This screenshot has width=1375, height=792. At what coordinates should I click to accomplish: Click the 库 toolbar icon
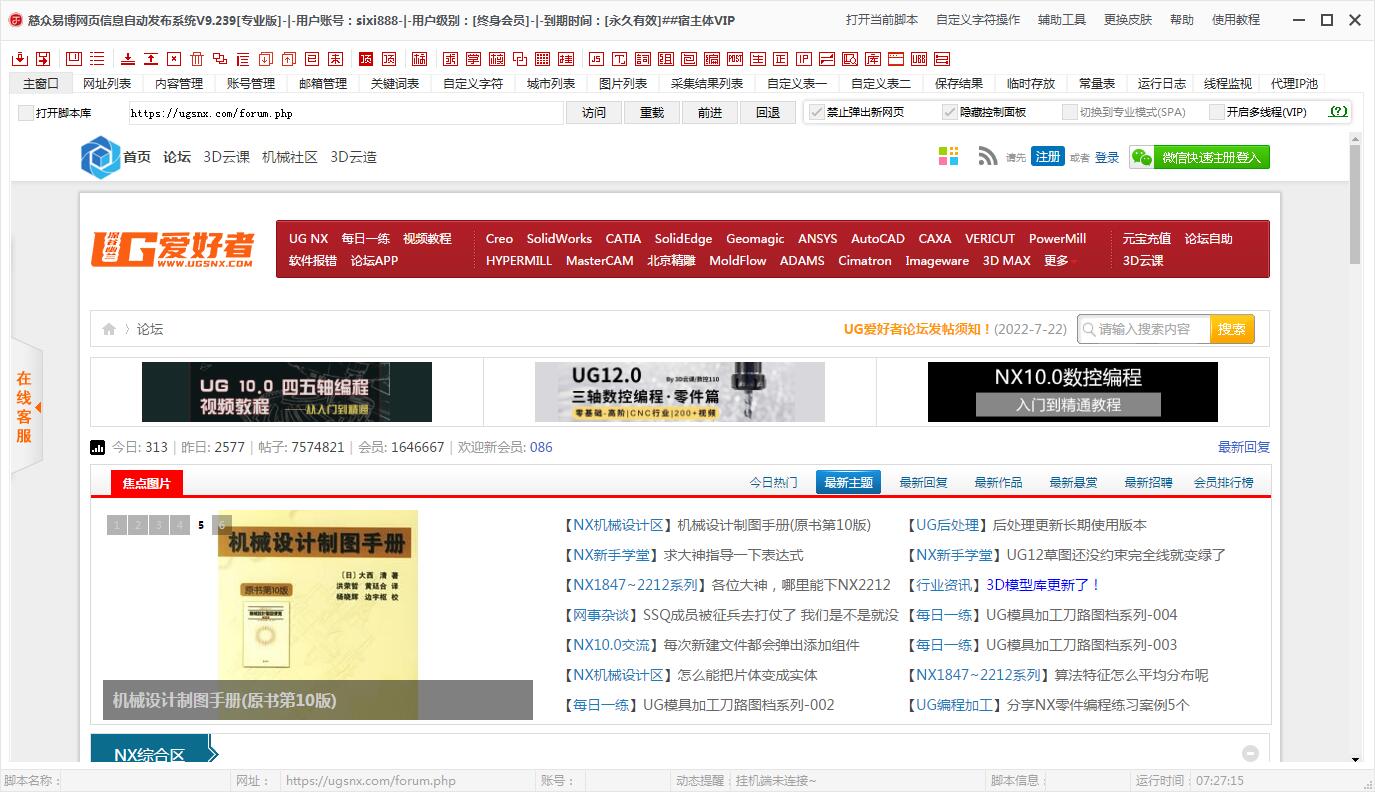click(x=873, y=59)
